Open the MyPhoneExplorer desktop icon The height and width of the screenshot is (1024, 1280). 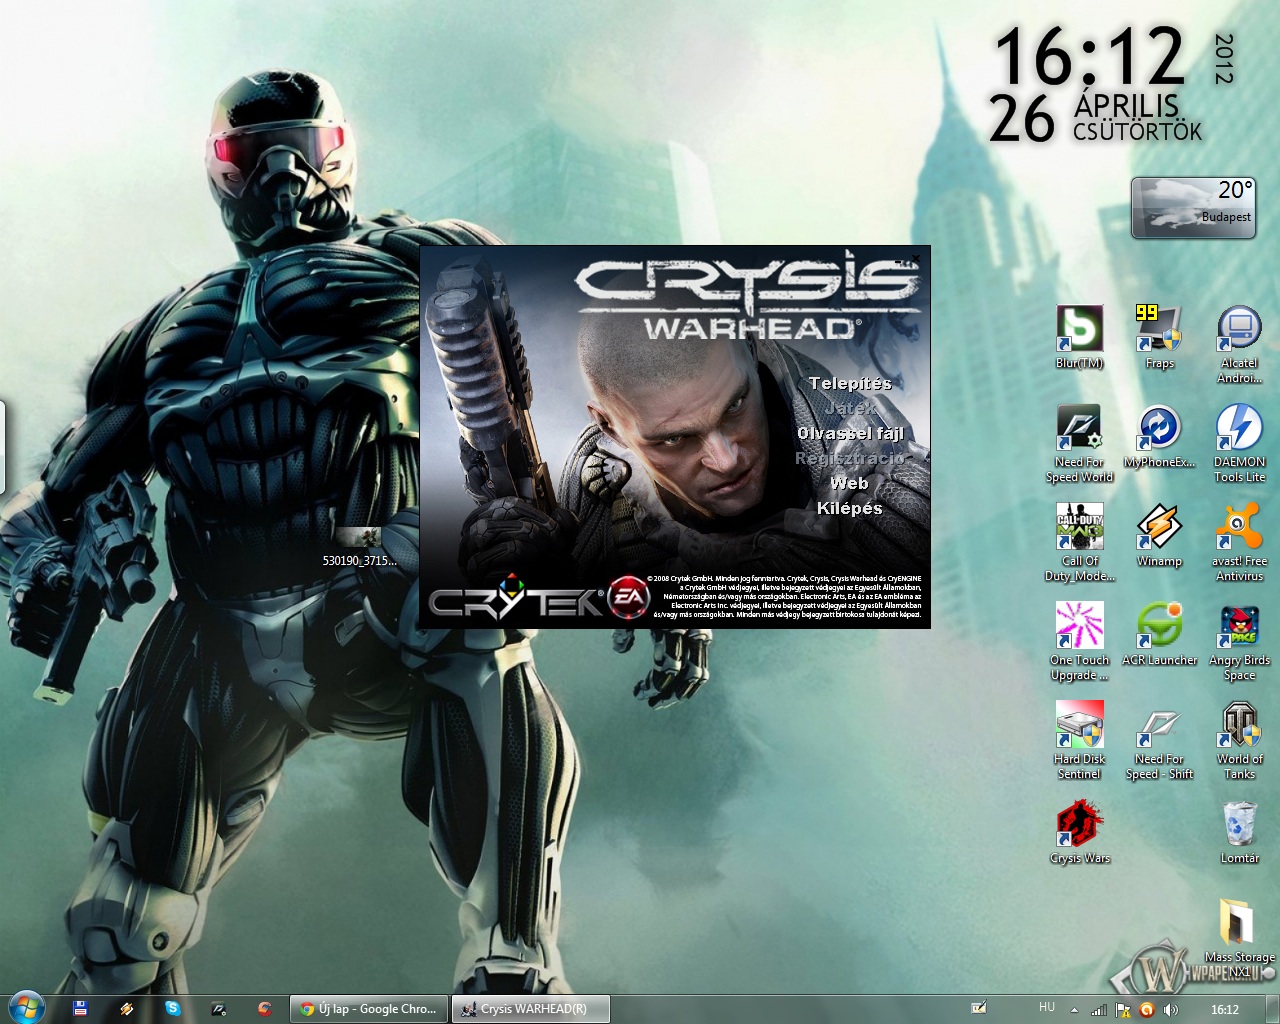click(x=1159, y=436)
